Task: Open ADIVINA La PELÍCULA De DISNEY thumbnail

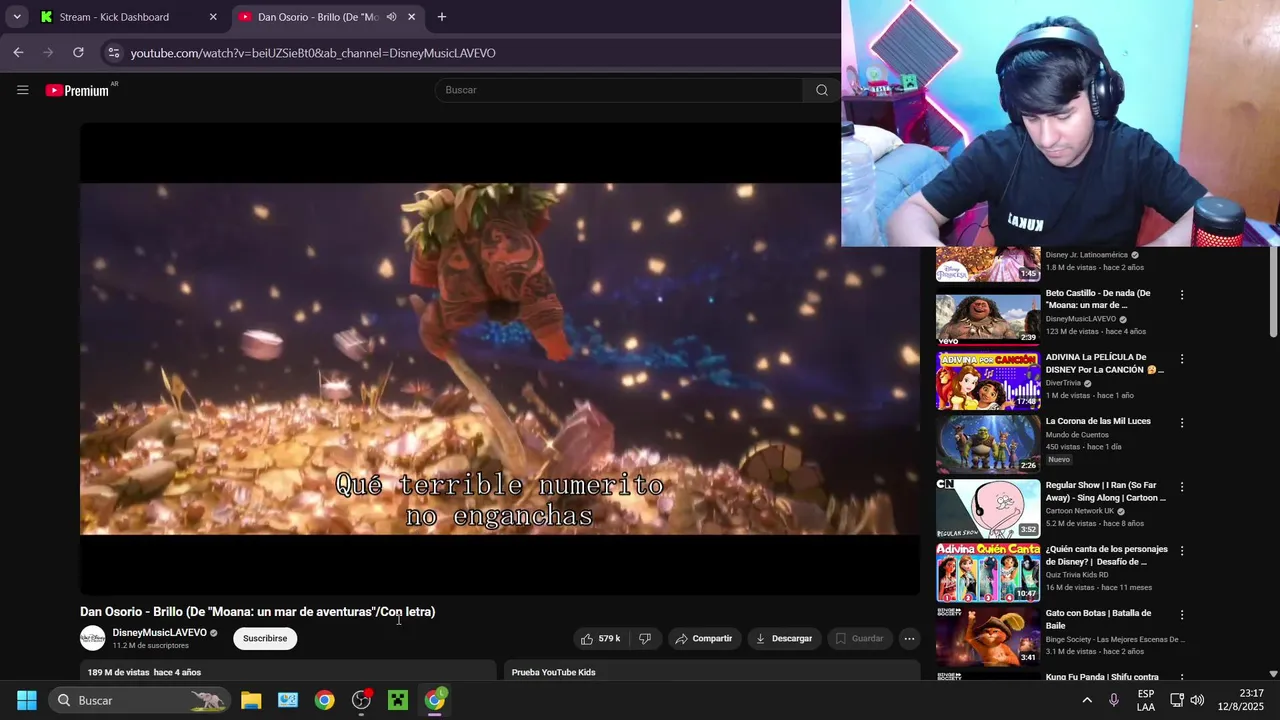Action: coord(988,381)
